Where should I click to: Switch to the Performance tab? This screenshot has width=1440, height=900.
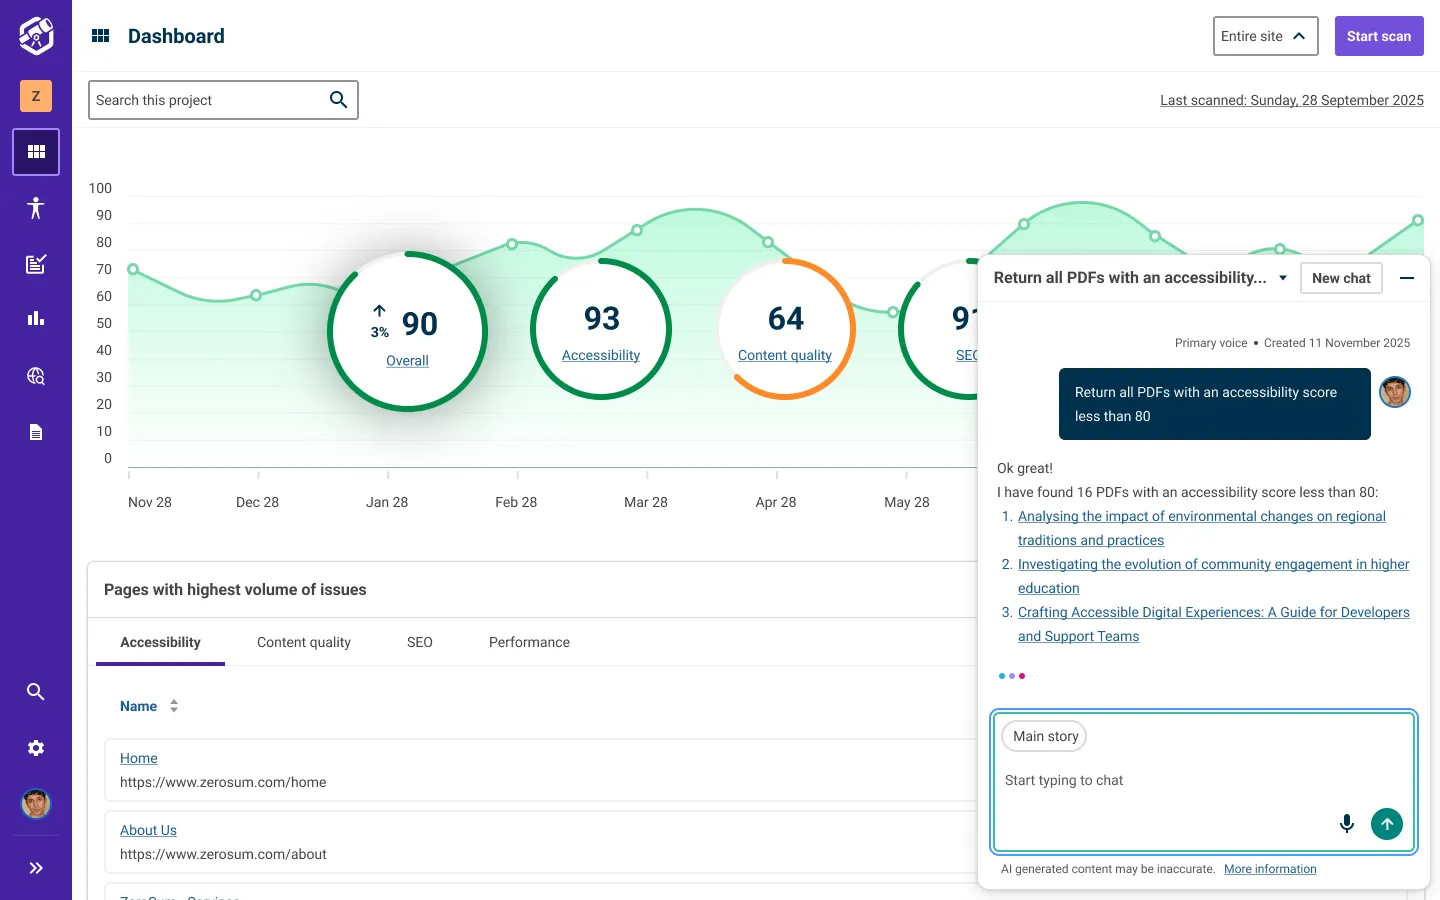click(x=529, y=642)
